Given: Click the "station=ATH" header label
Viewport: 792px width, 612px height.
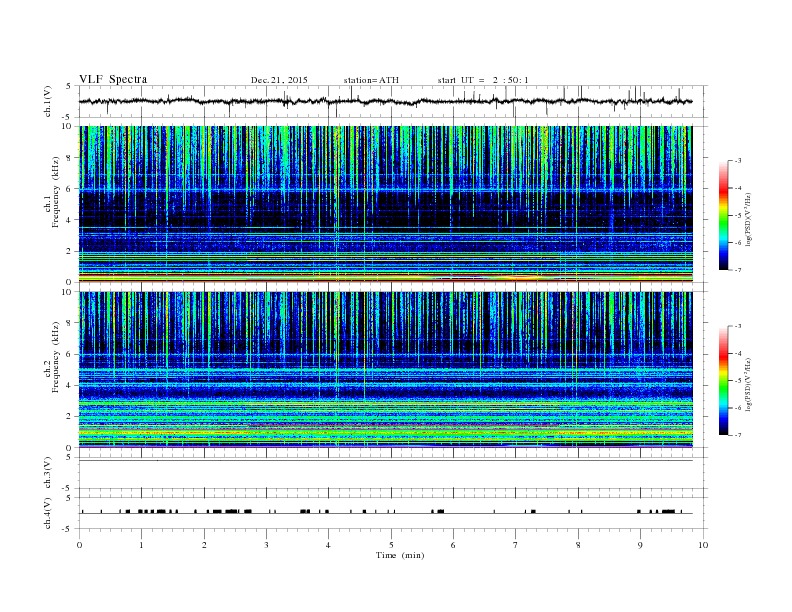Looking at the screenshot, I should [371, 80].
